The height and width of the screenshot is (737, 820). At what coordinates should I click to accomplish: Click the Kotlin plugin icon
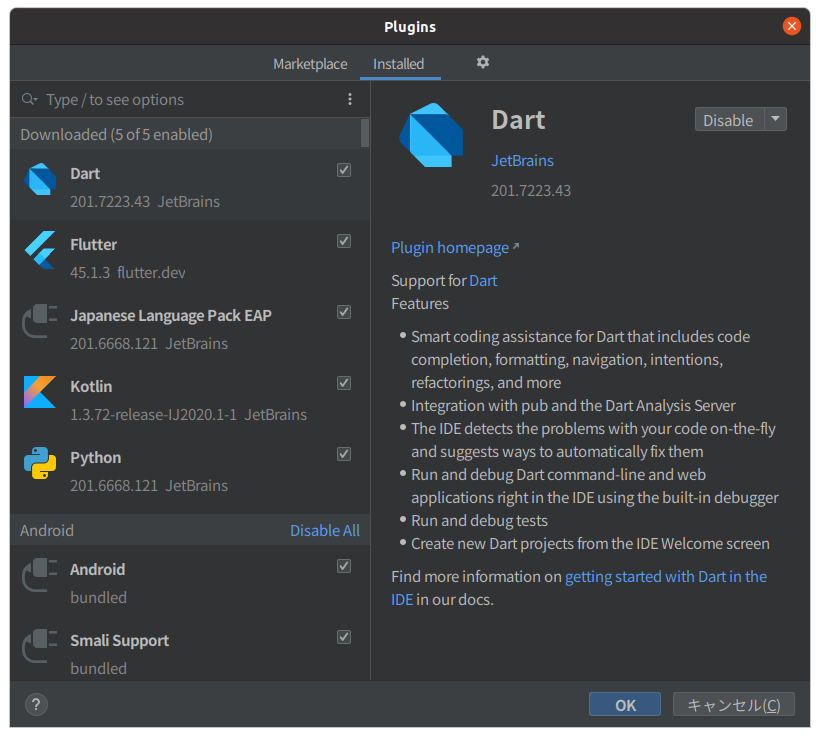[x=40, y=392]
